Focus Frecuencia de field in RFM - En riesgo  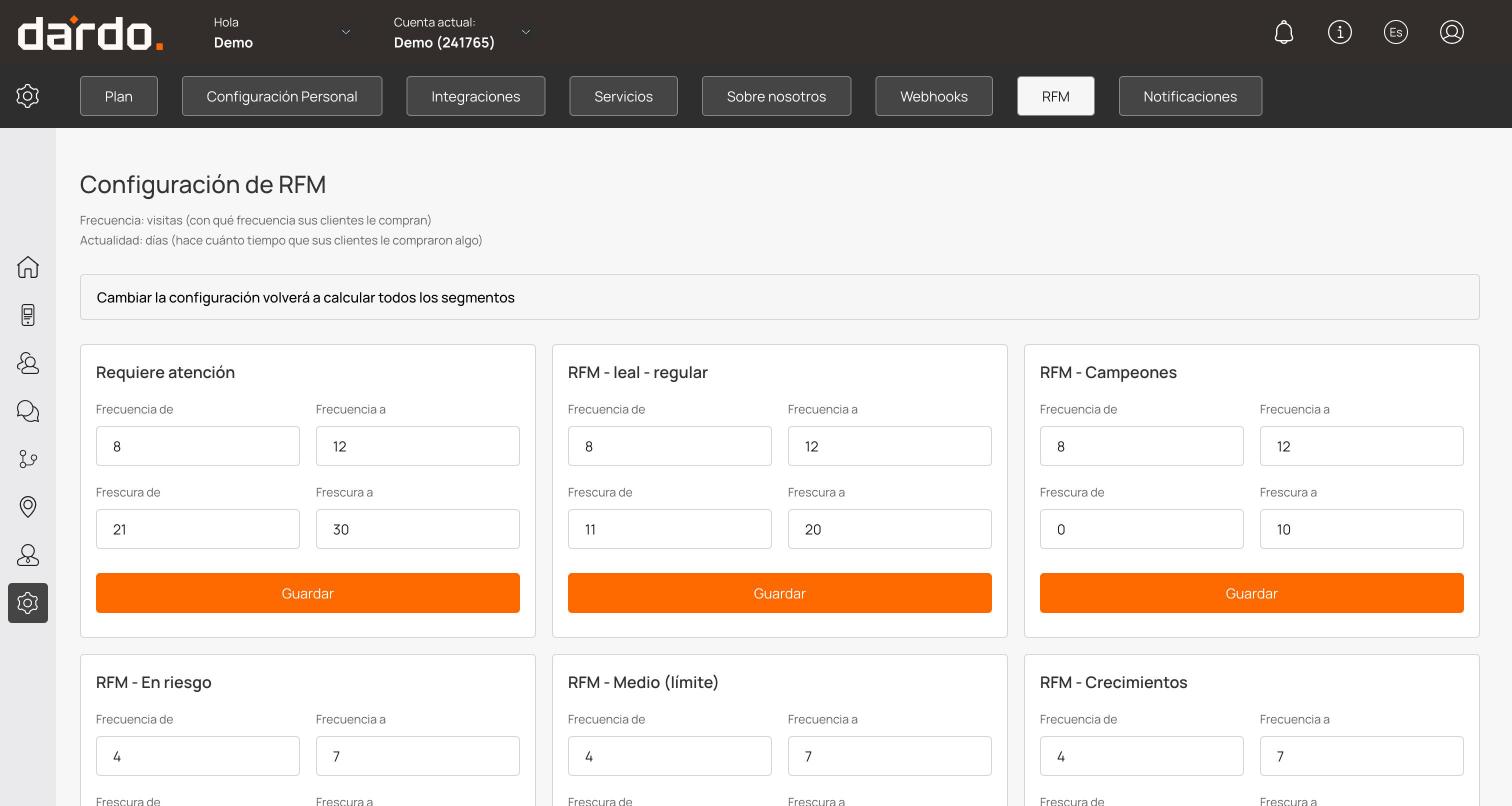198,756
